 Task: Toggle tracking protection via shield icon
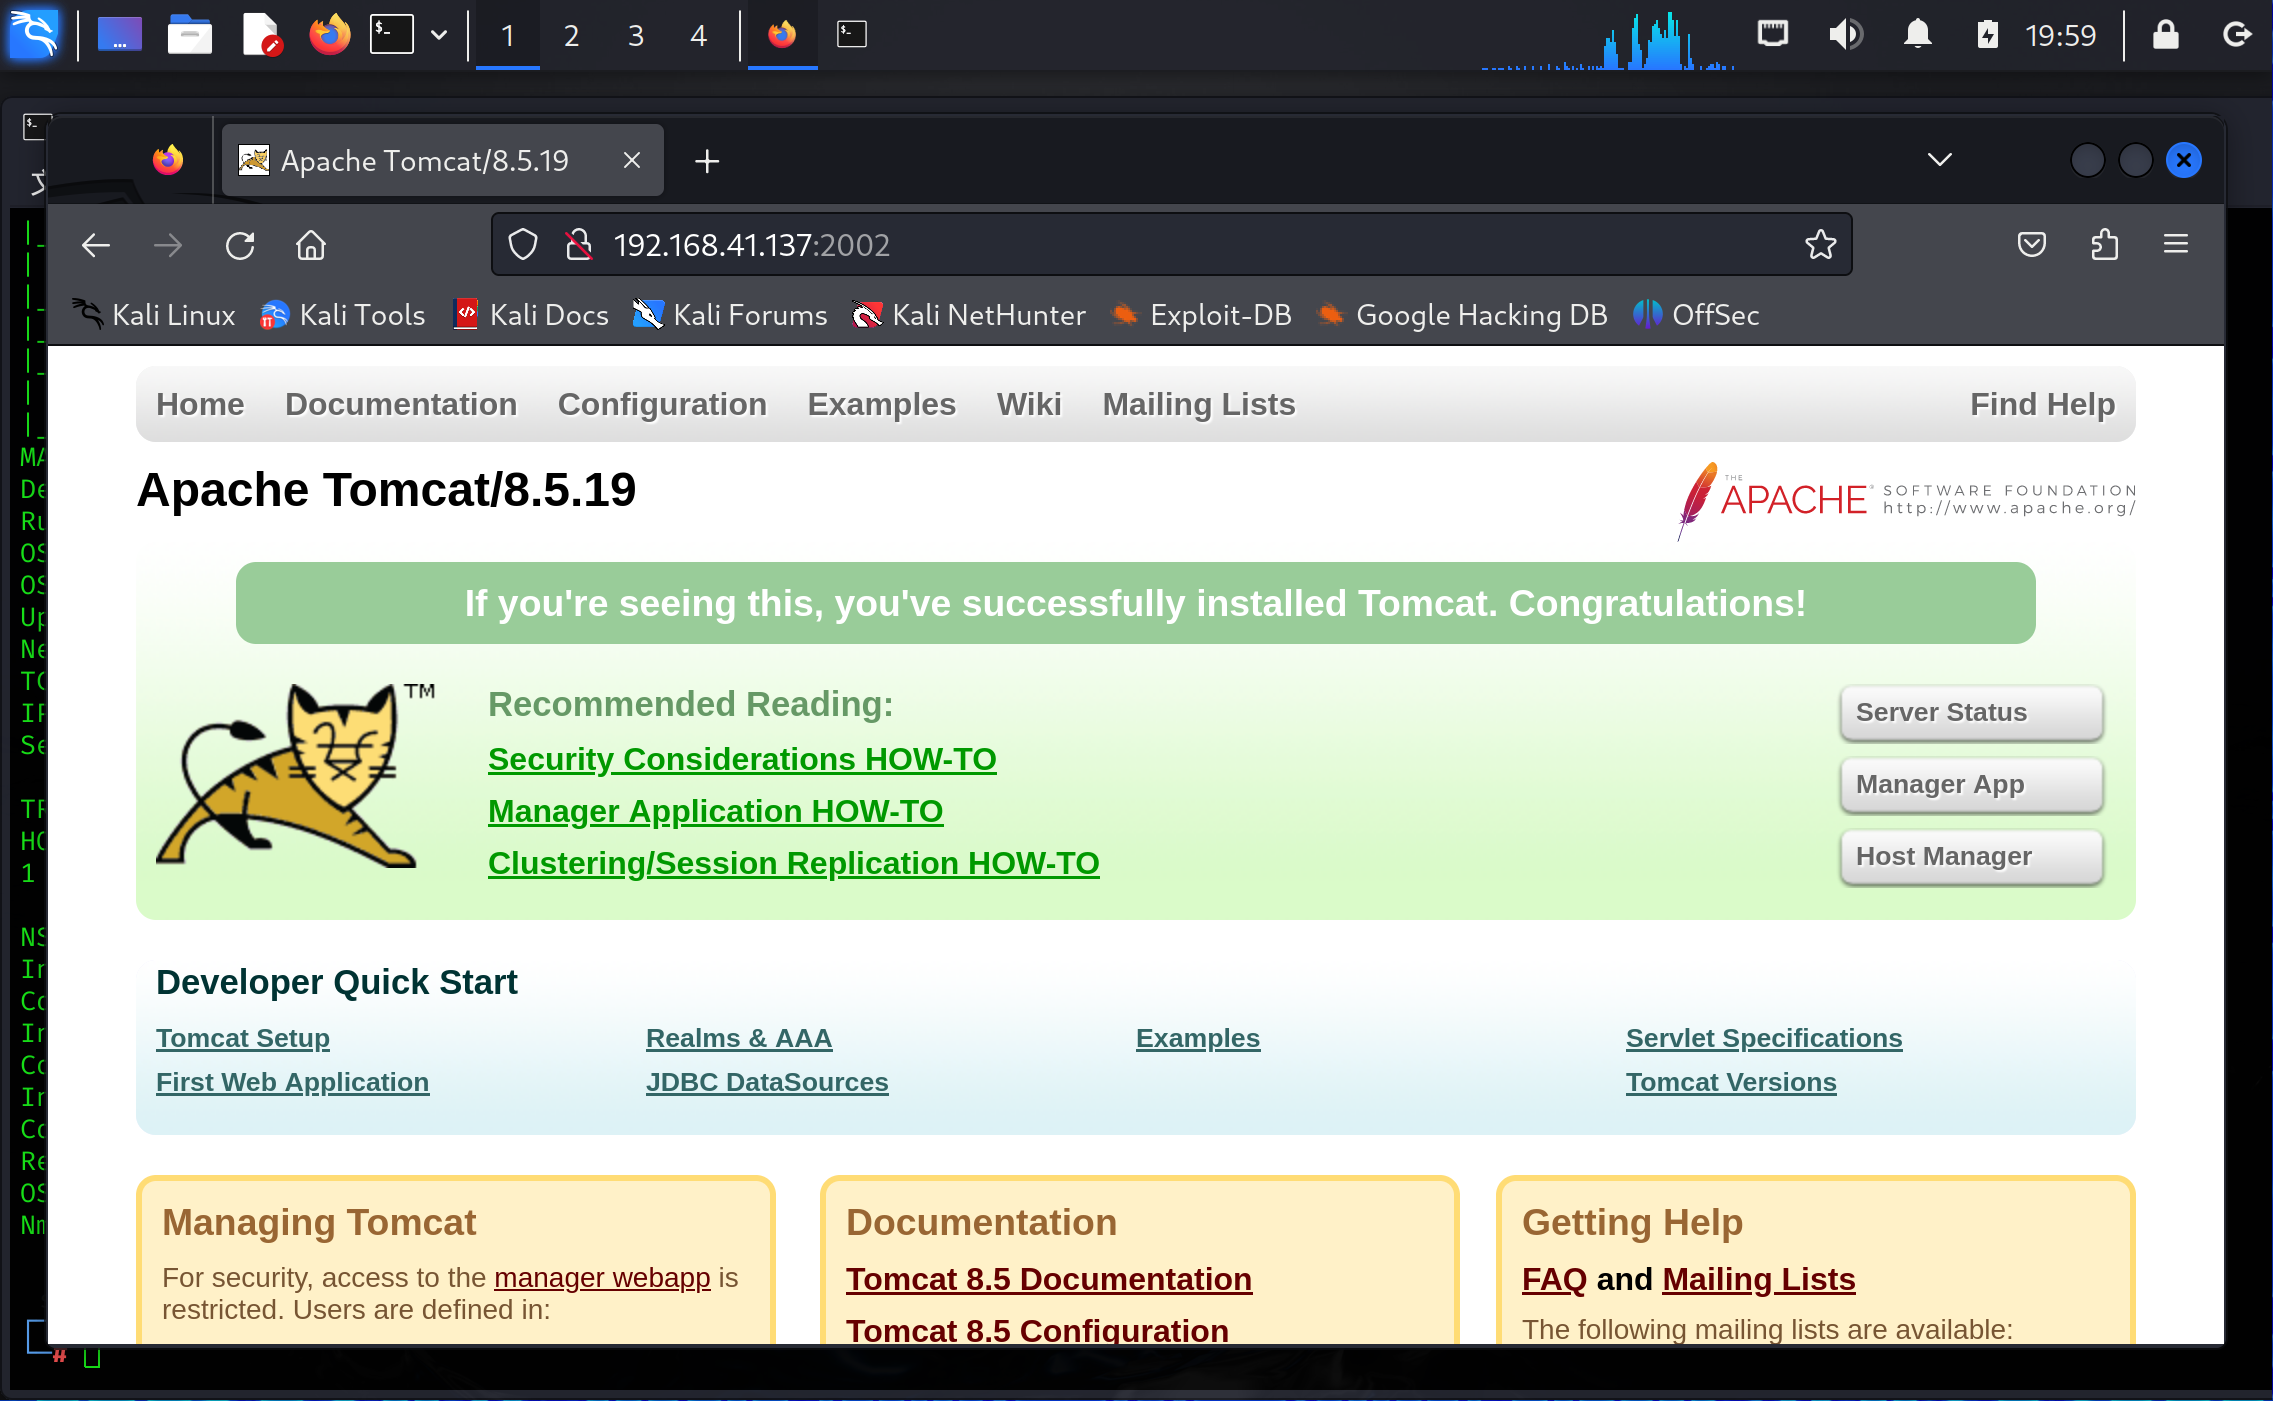coord(522,244)
